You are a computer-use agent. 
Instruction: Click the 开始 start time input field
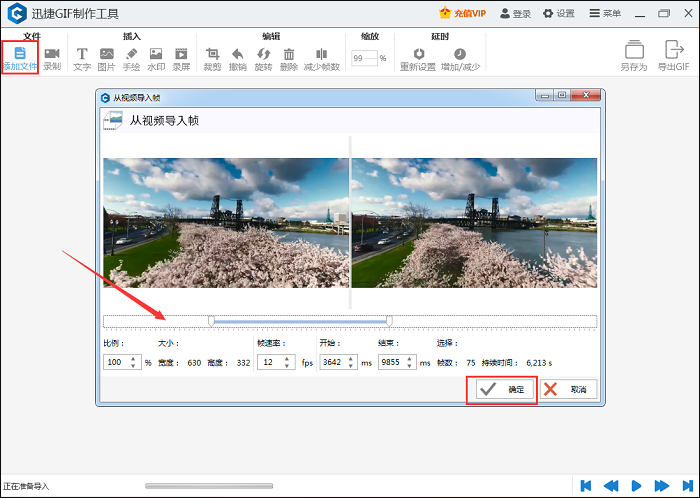(334, 362)
